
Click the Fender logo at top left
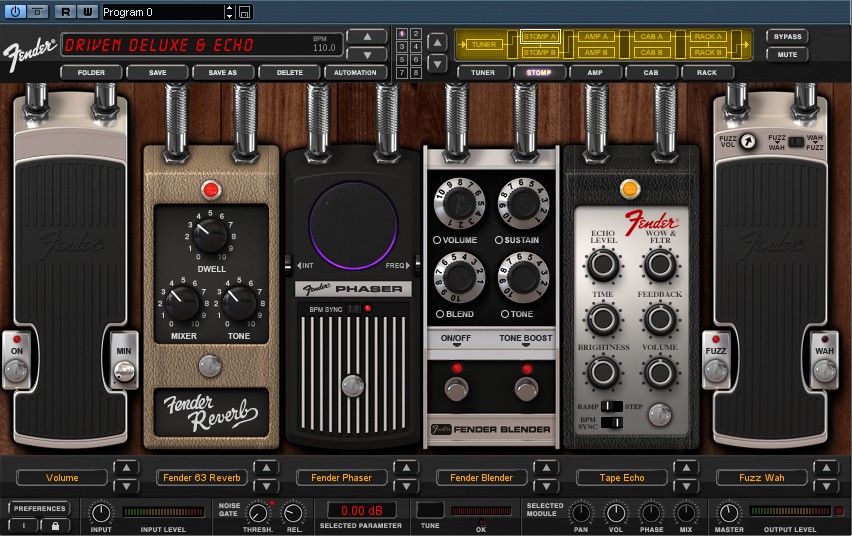coord(29,52)
